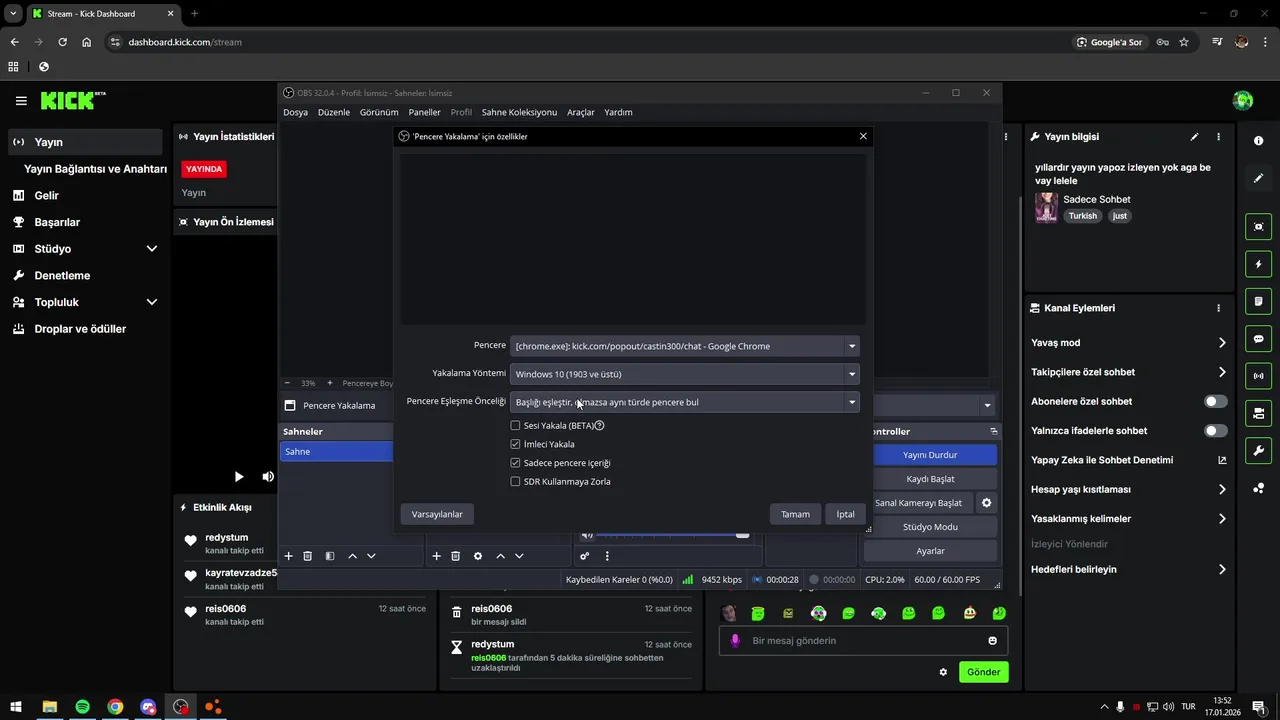Open OBS Studio from the taskbar
The width and height of the screenshot is (1280, 720).
(180, 707)
